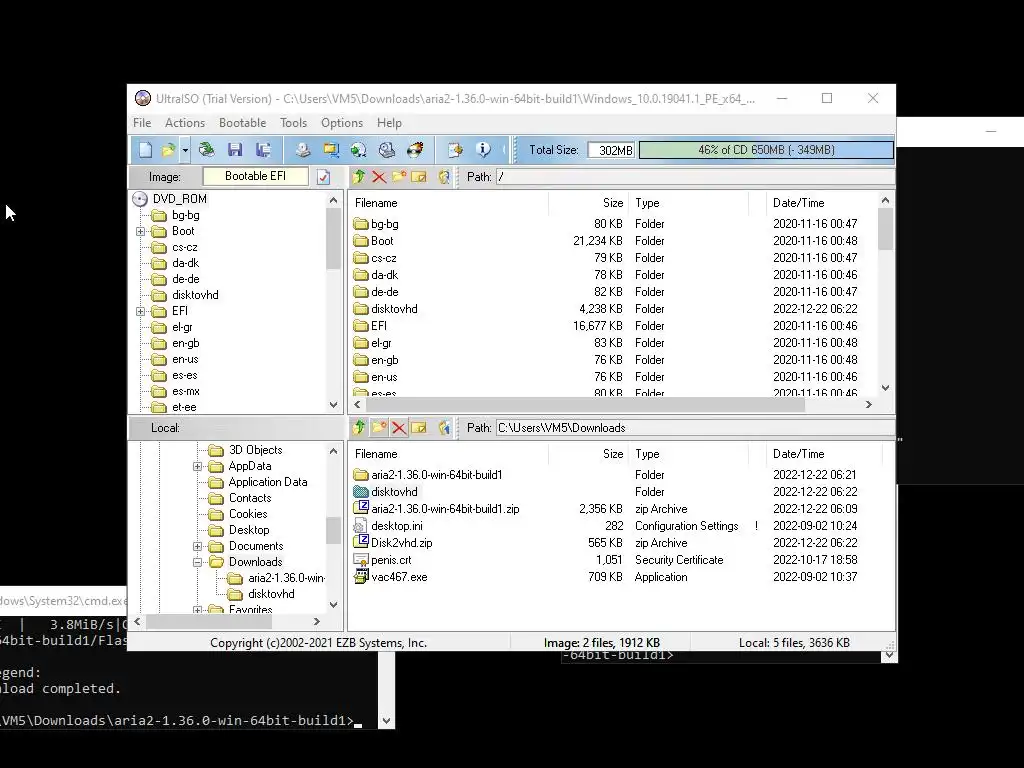This screenshot has height=768, width=1024.
Task: Click image file list horizontal scrollbar right arrow
Action: pyautogui.click(x=869, y=405)
